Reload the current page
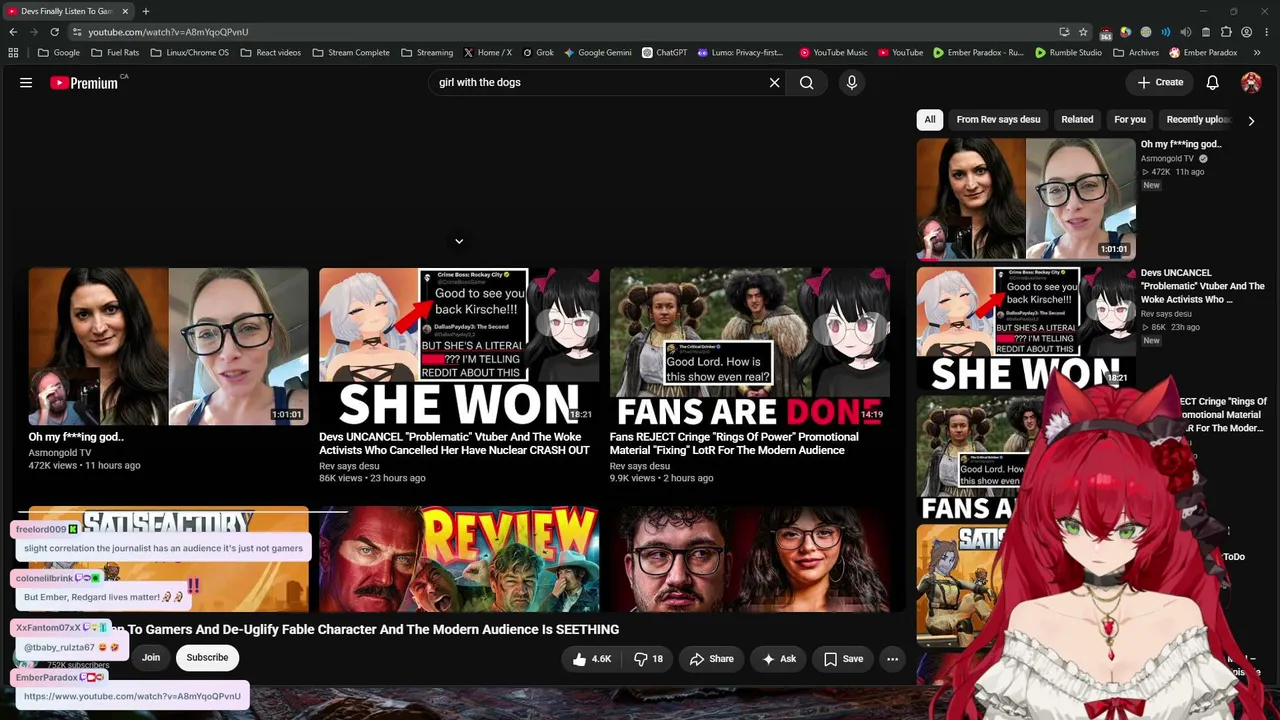1280x720 pixels. pyautogui.click(x=54, y=32)
